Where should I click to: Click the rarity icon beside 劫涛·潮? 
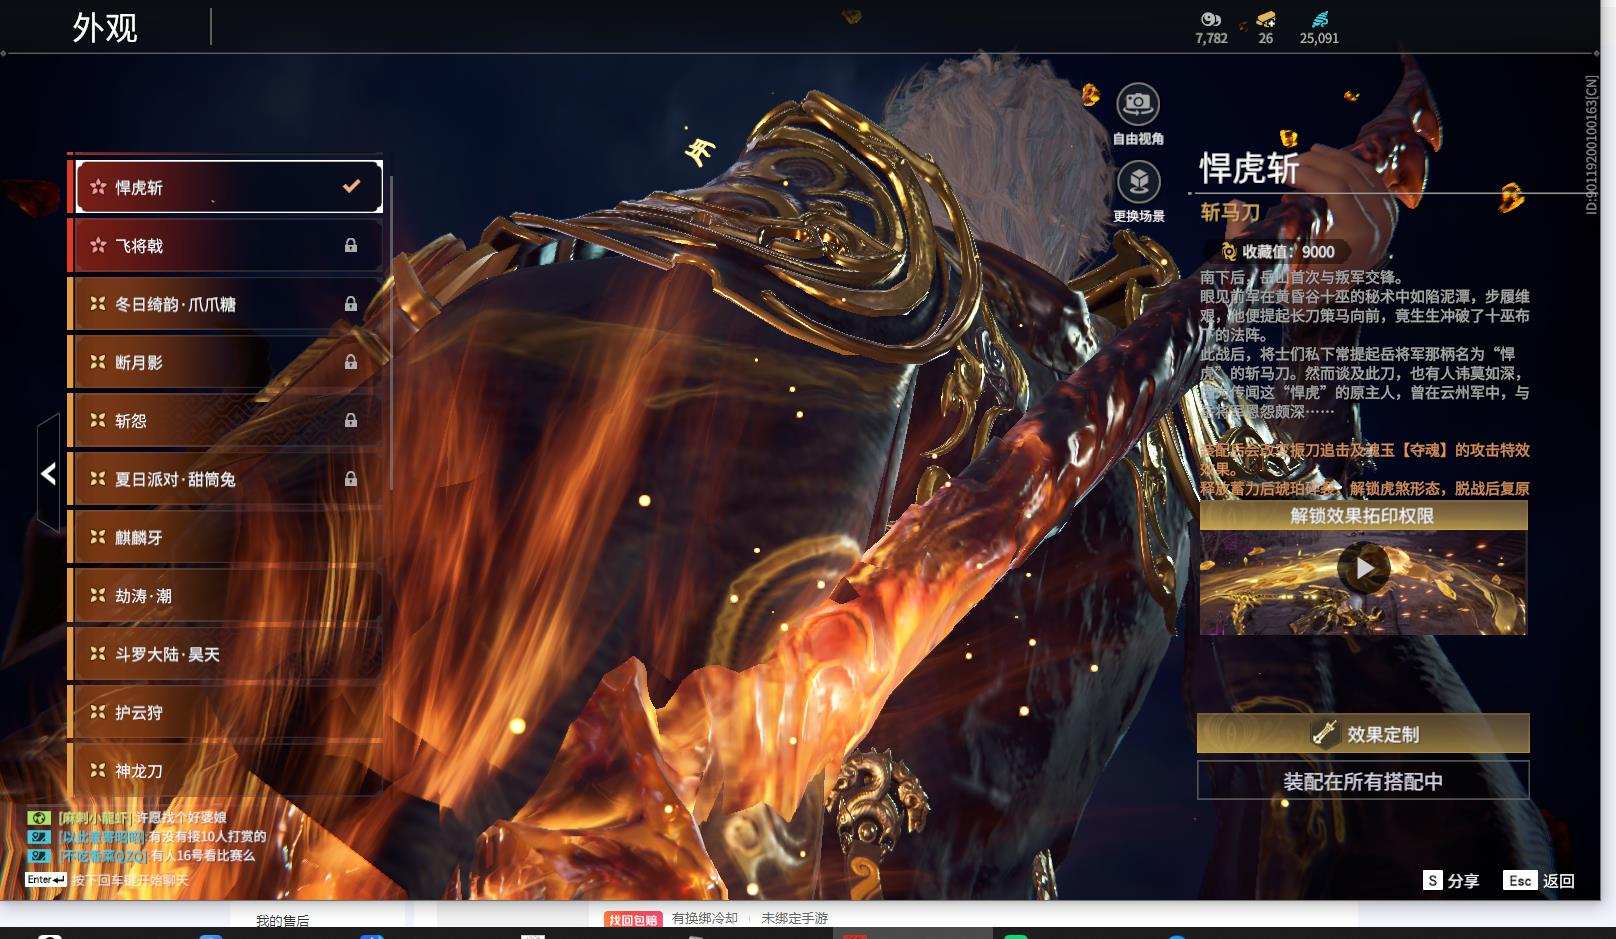(98, 595)
